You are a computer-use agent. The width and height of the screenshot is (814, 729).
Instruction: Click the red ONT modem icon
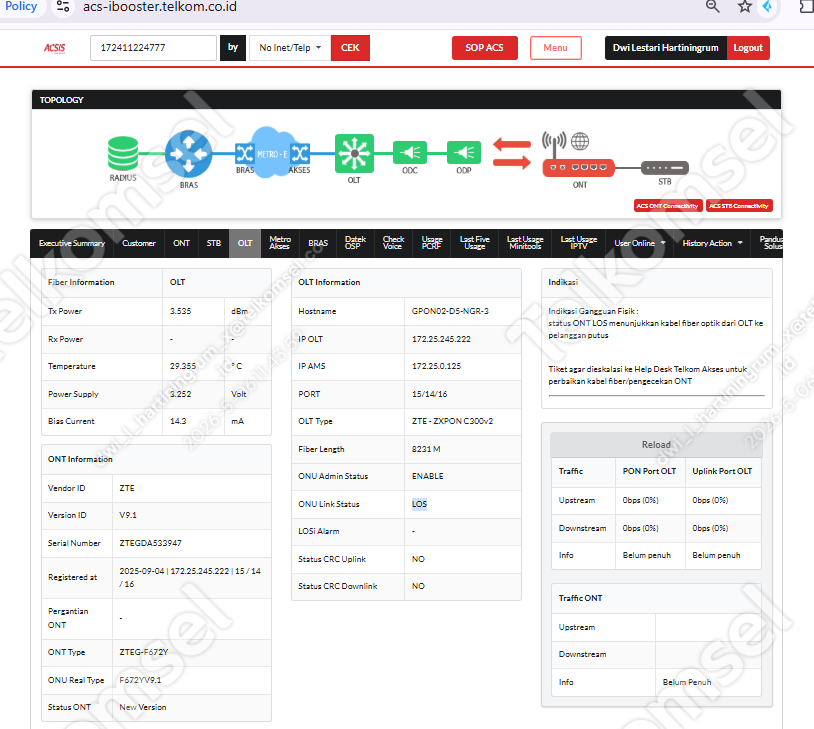point(578,168)
